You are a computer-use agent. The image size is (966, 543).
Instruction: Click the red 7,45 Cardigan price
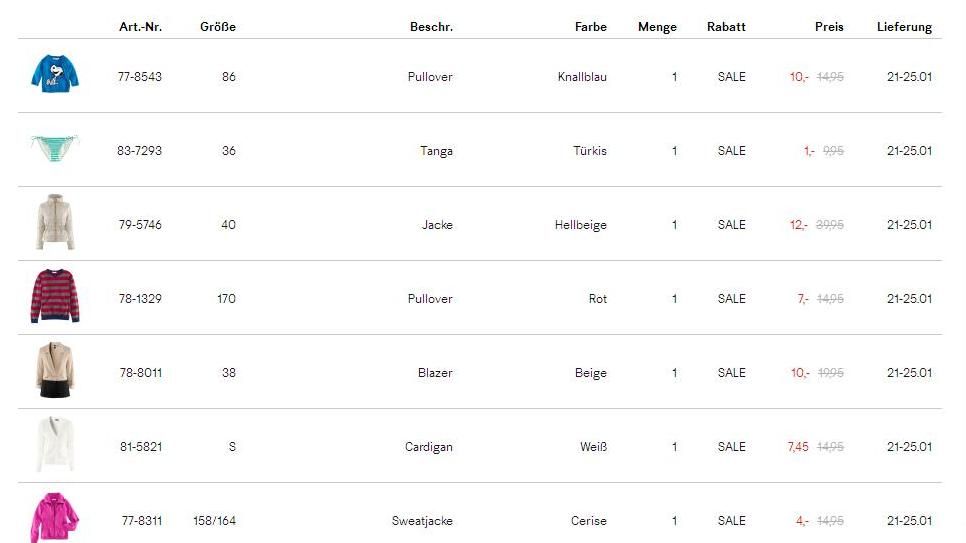click(x=798, y=447)
